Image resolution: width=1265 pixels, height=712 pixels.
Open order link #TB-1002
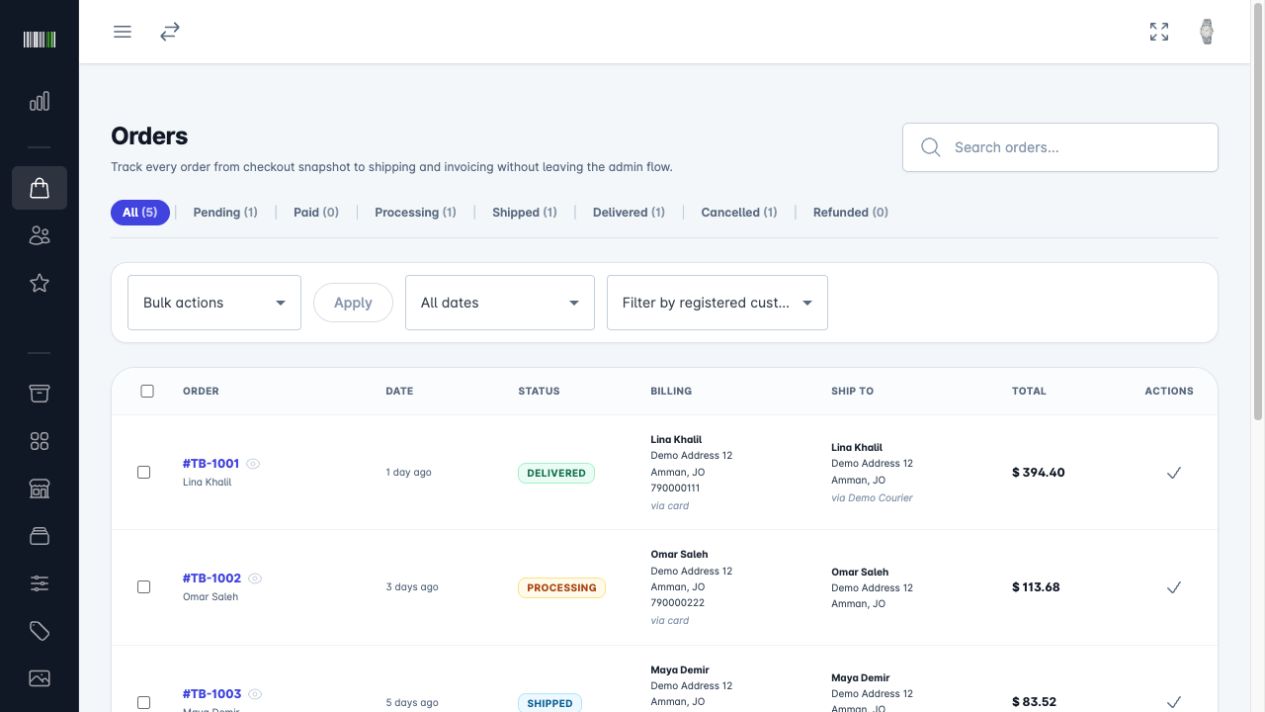212,578
